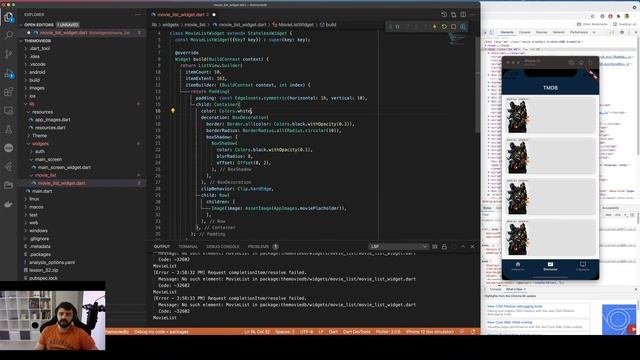Screen dimensions: 640x360
Task: Open Source Control view in activity bar
Action: tap(9, 54)
